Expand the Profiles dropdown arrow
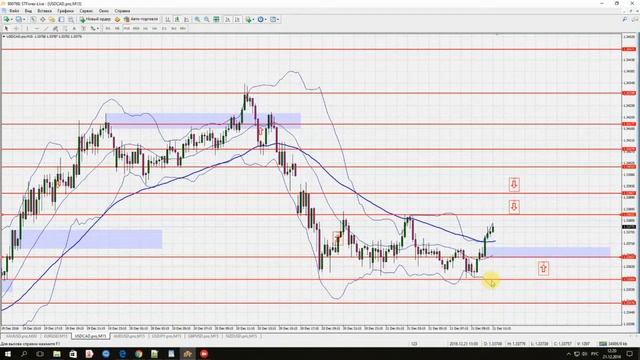This screenshot has height=360, width=640. (24, 19)
